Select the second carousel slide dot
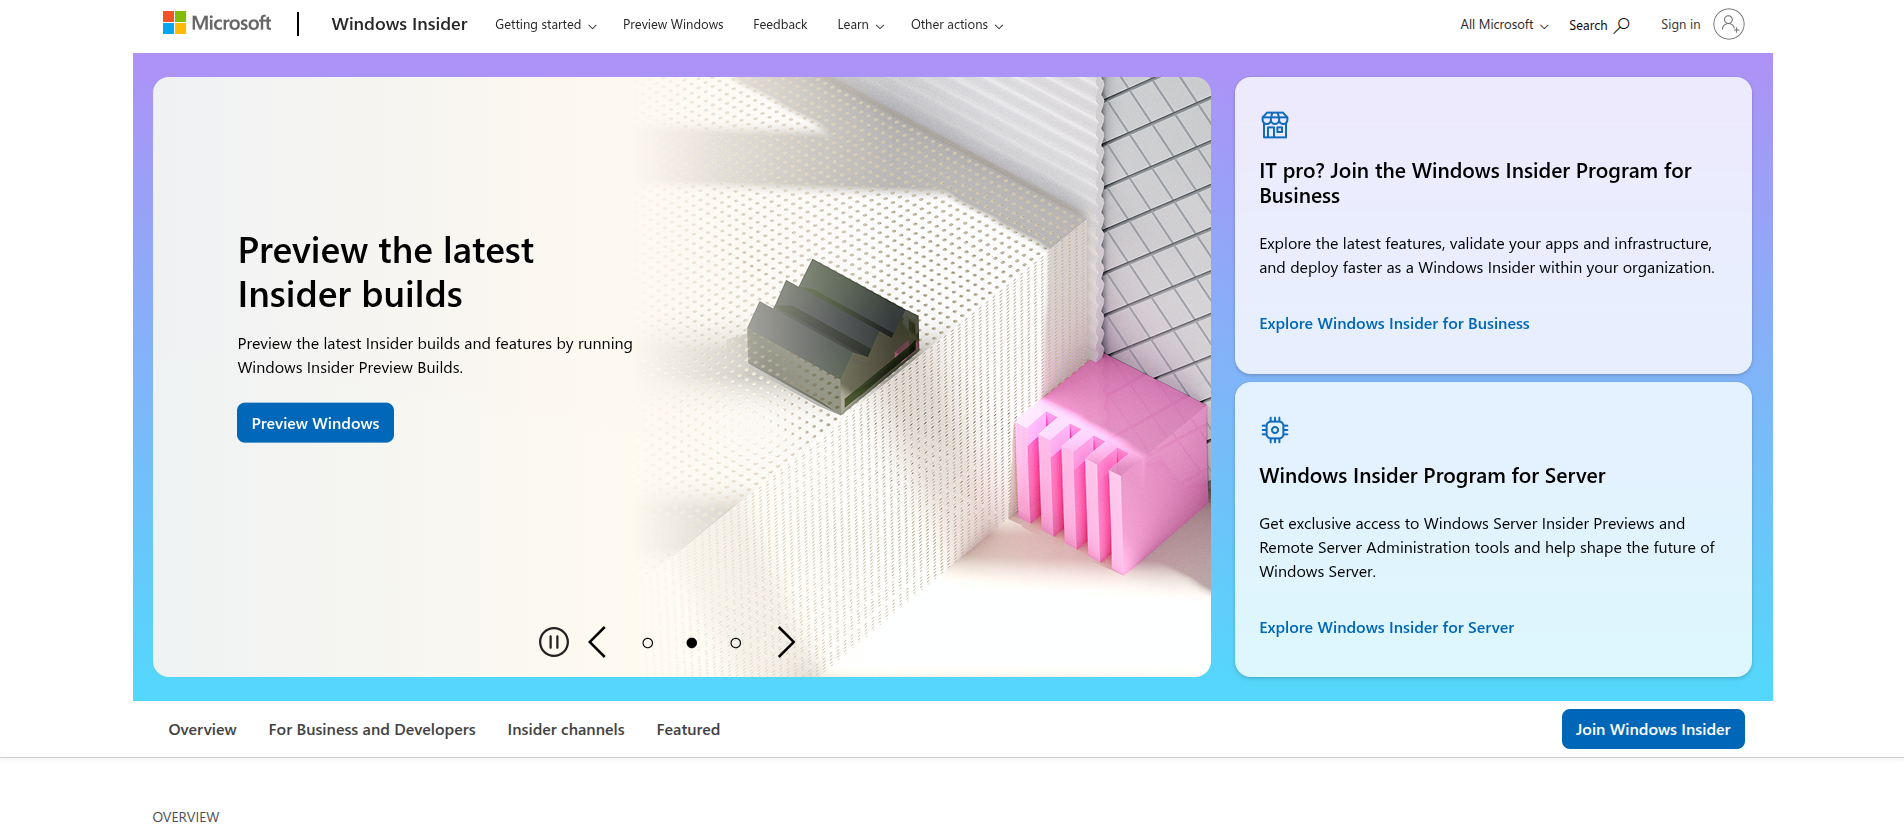 [692, 643]
